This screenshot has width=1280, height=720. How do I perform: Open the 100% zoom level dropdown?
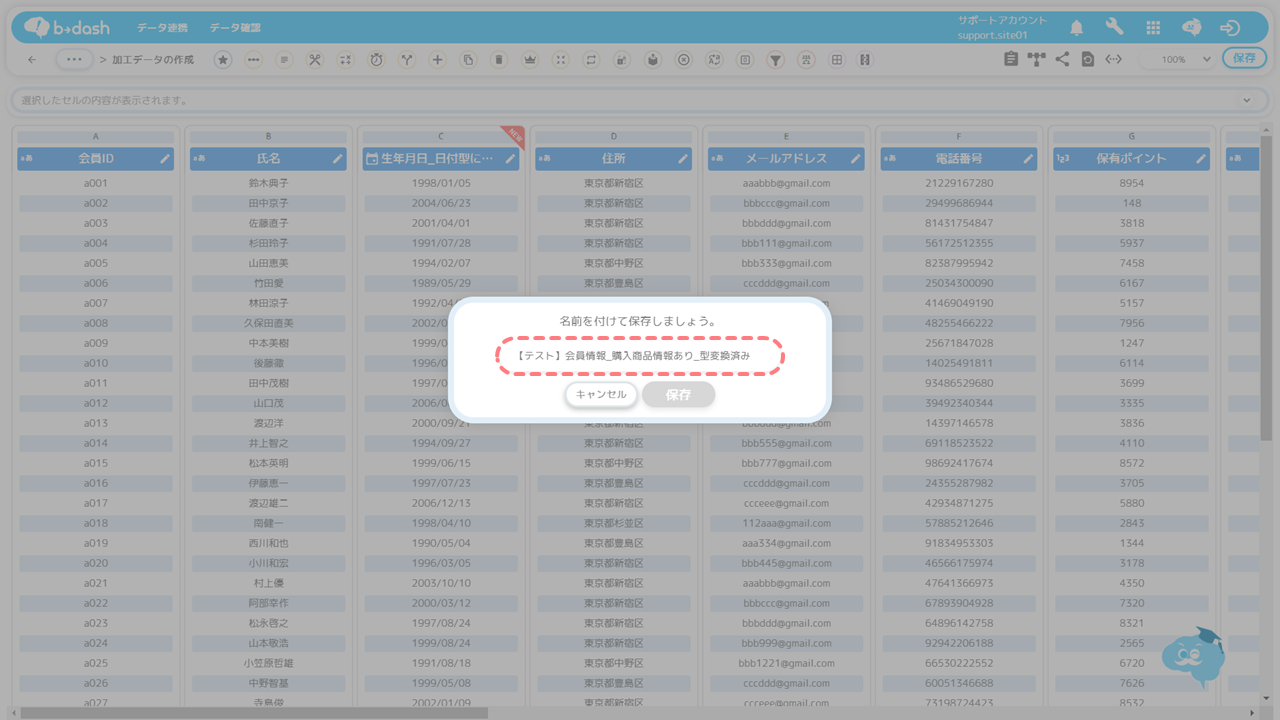[1180, 60]
